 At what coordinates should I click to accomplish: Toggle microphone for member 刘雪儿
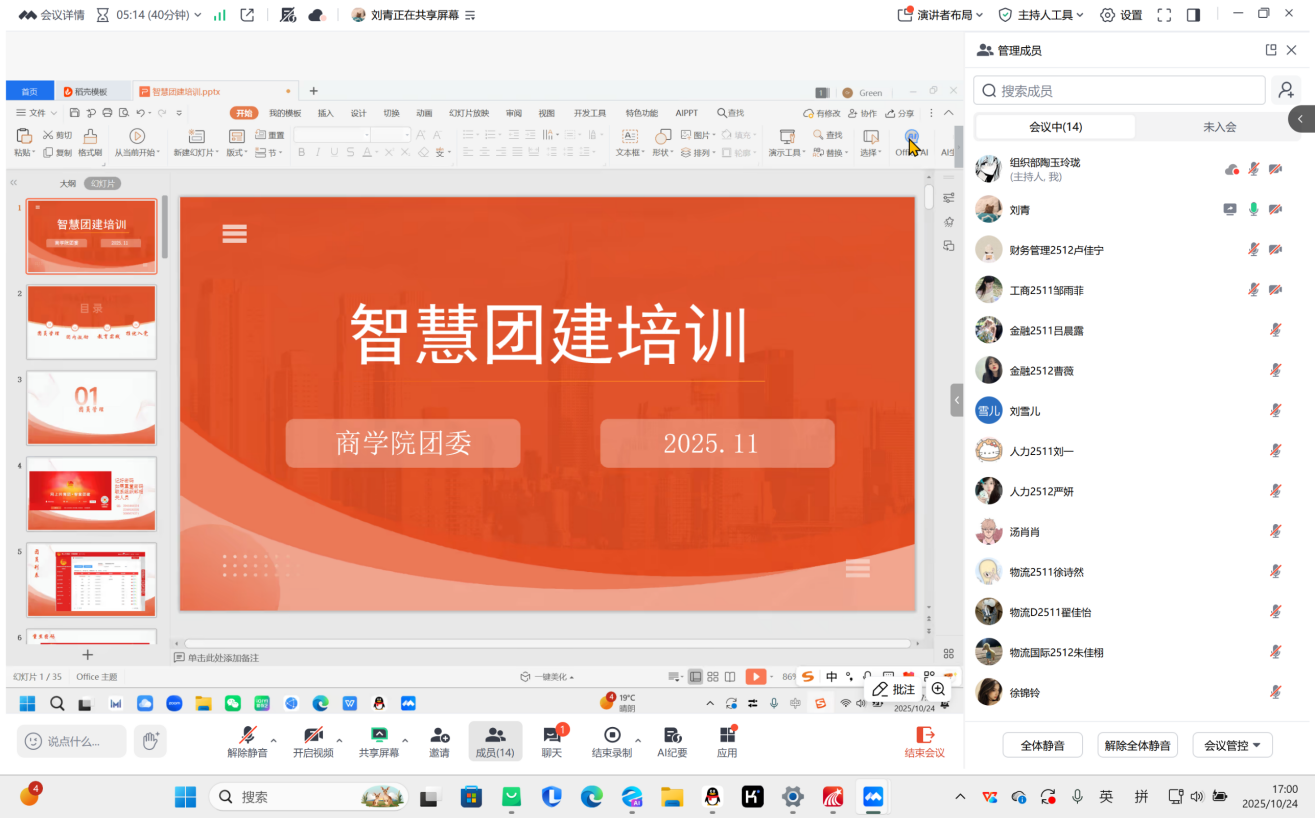(x=1275, y=411)
